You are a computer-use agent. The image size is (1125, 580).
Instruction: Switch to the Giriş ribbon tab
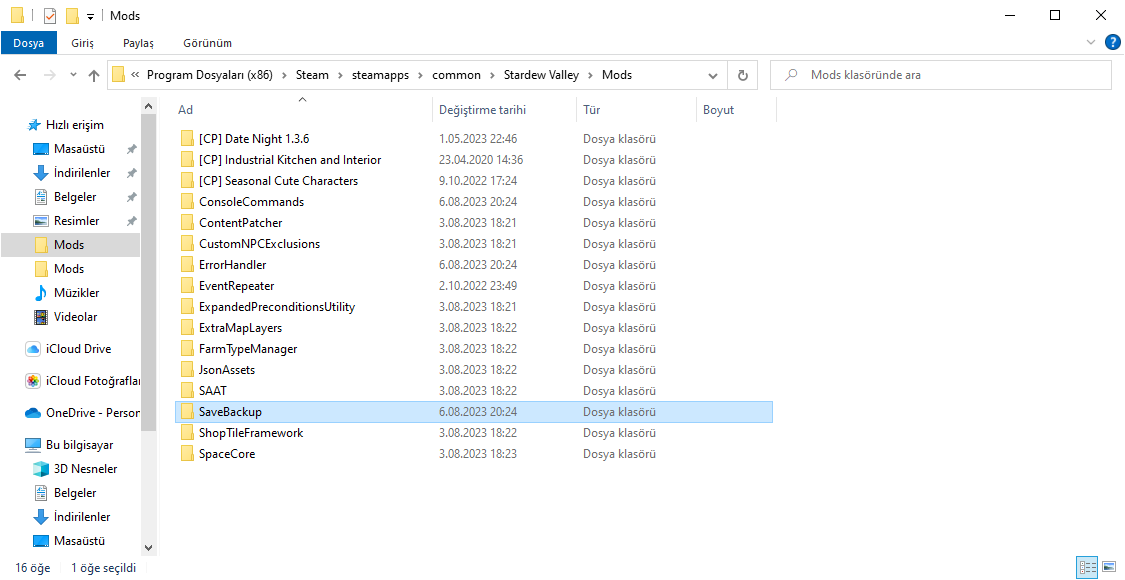pos(82,43)
